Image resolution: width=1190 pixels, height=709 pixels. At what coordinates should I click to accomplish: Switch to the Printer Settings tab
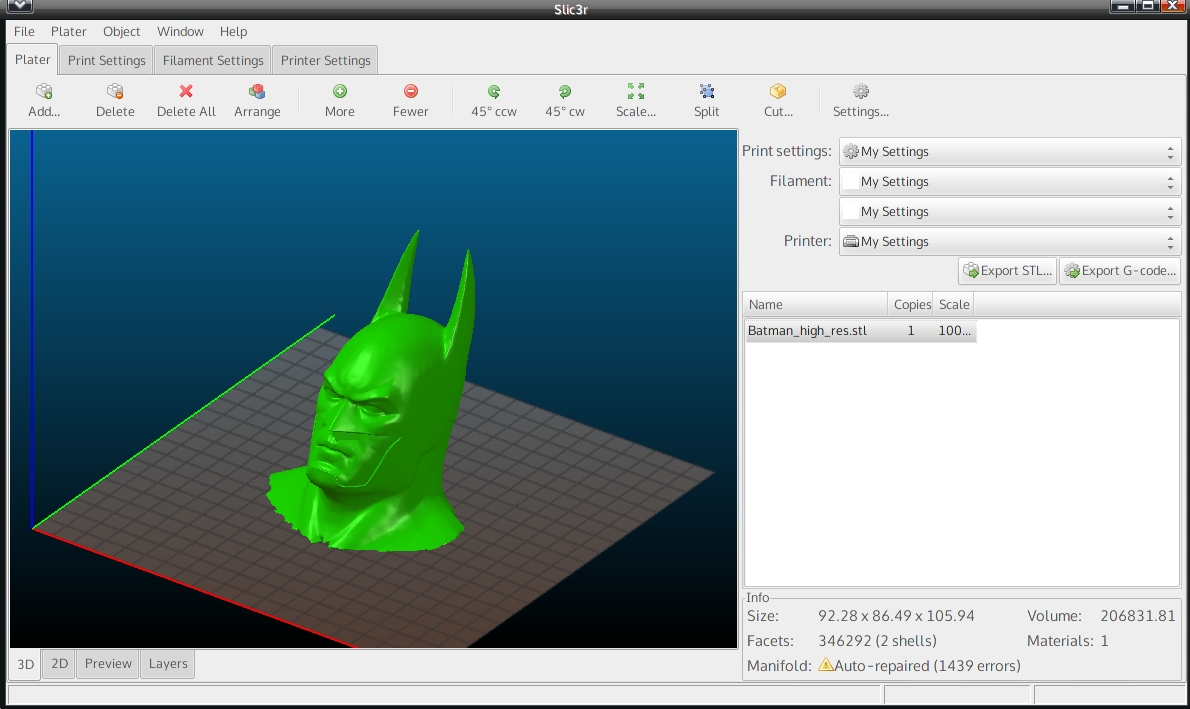(x=326, y=60)
